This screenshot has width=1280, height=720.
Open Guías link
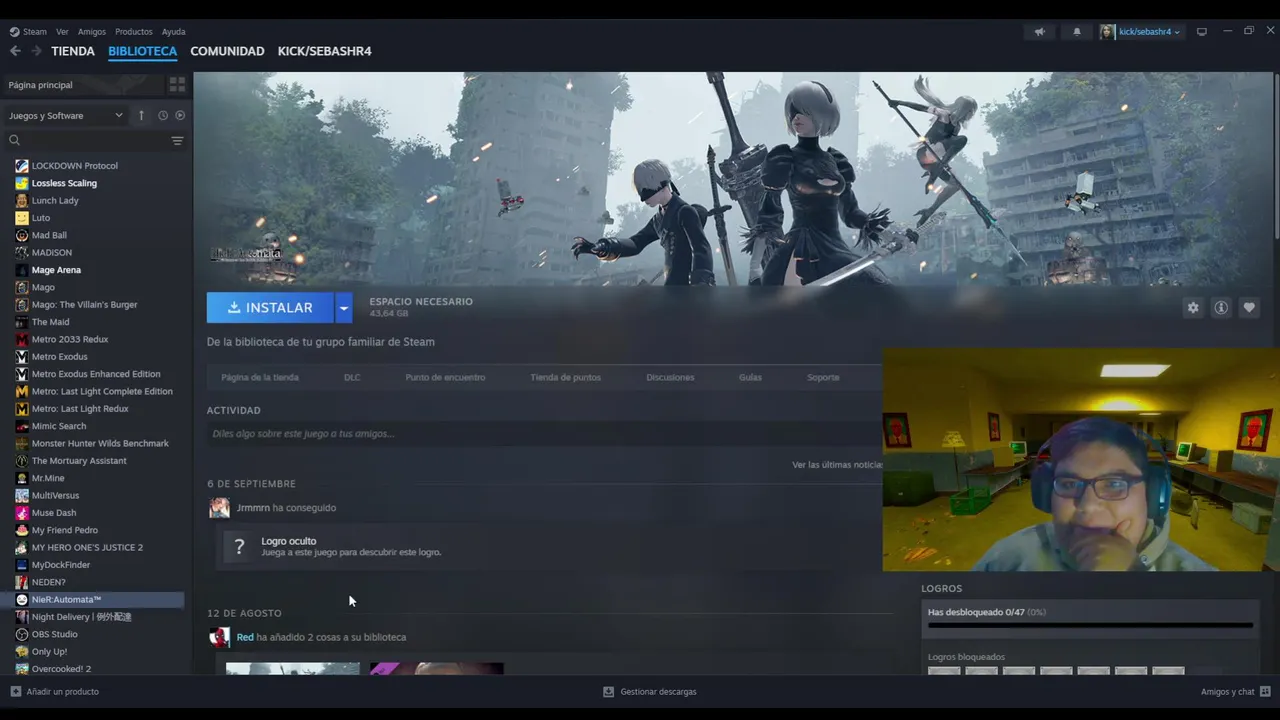pos(750,377)
